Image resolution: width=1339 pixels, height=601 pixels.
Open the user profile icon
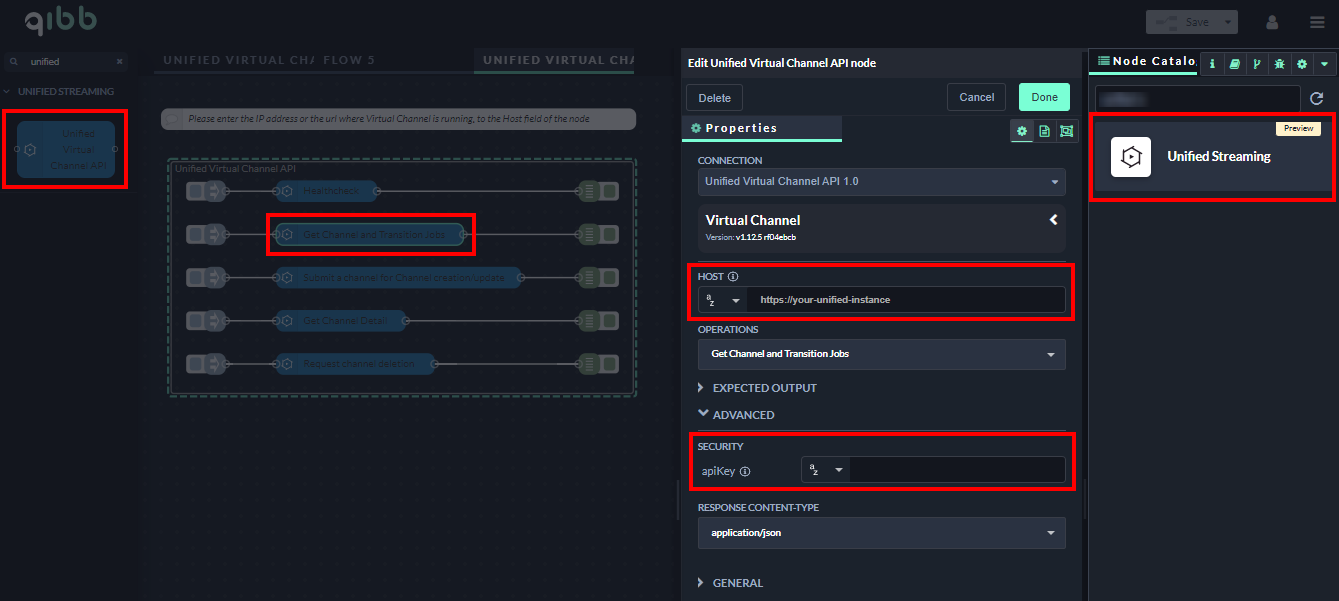tap(1272, 22)
